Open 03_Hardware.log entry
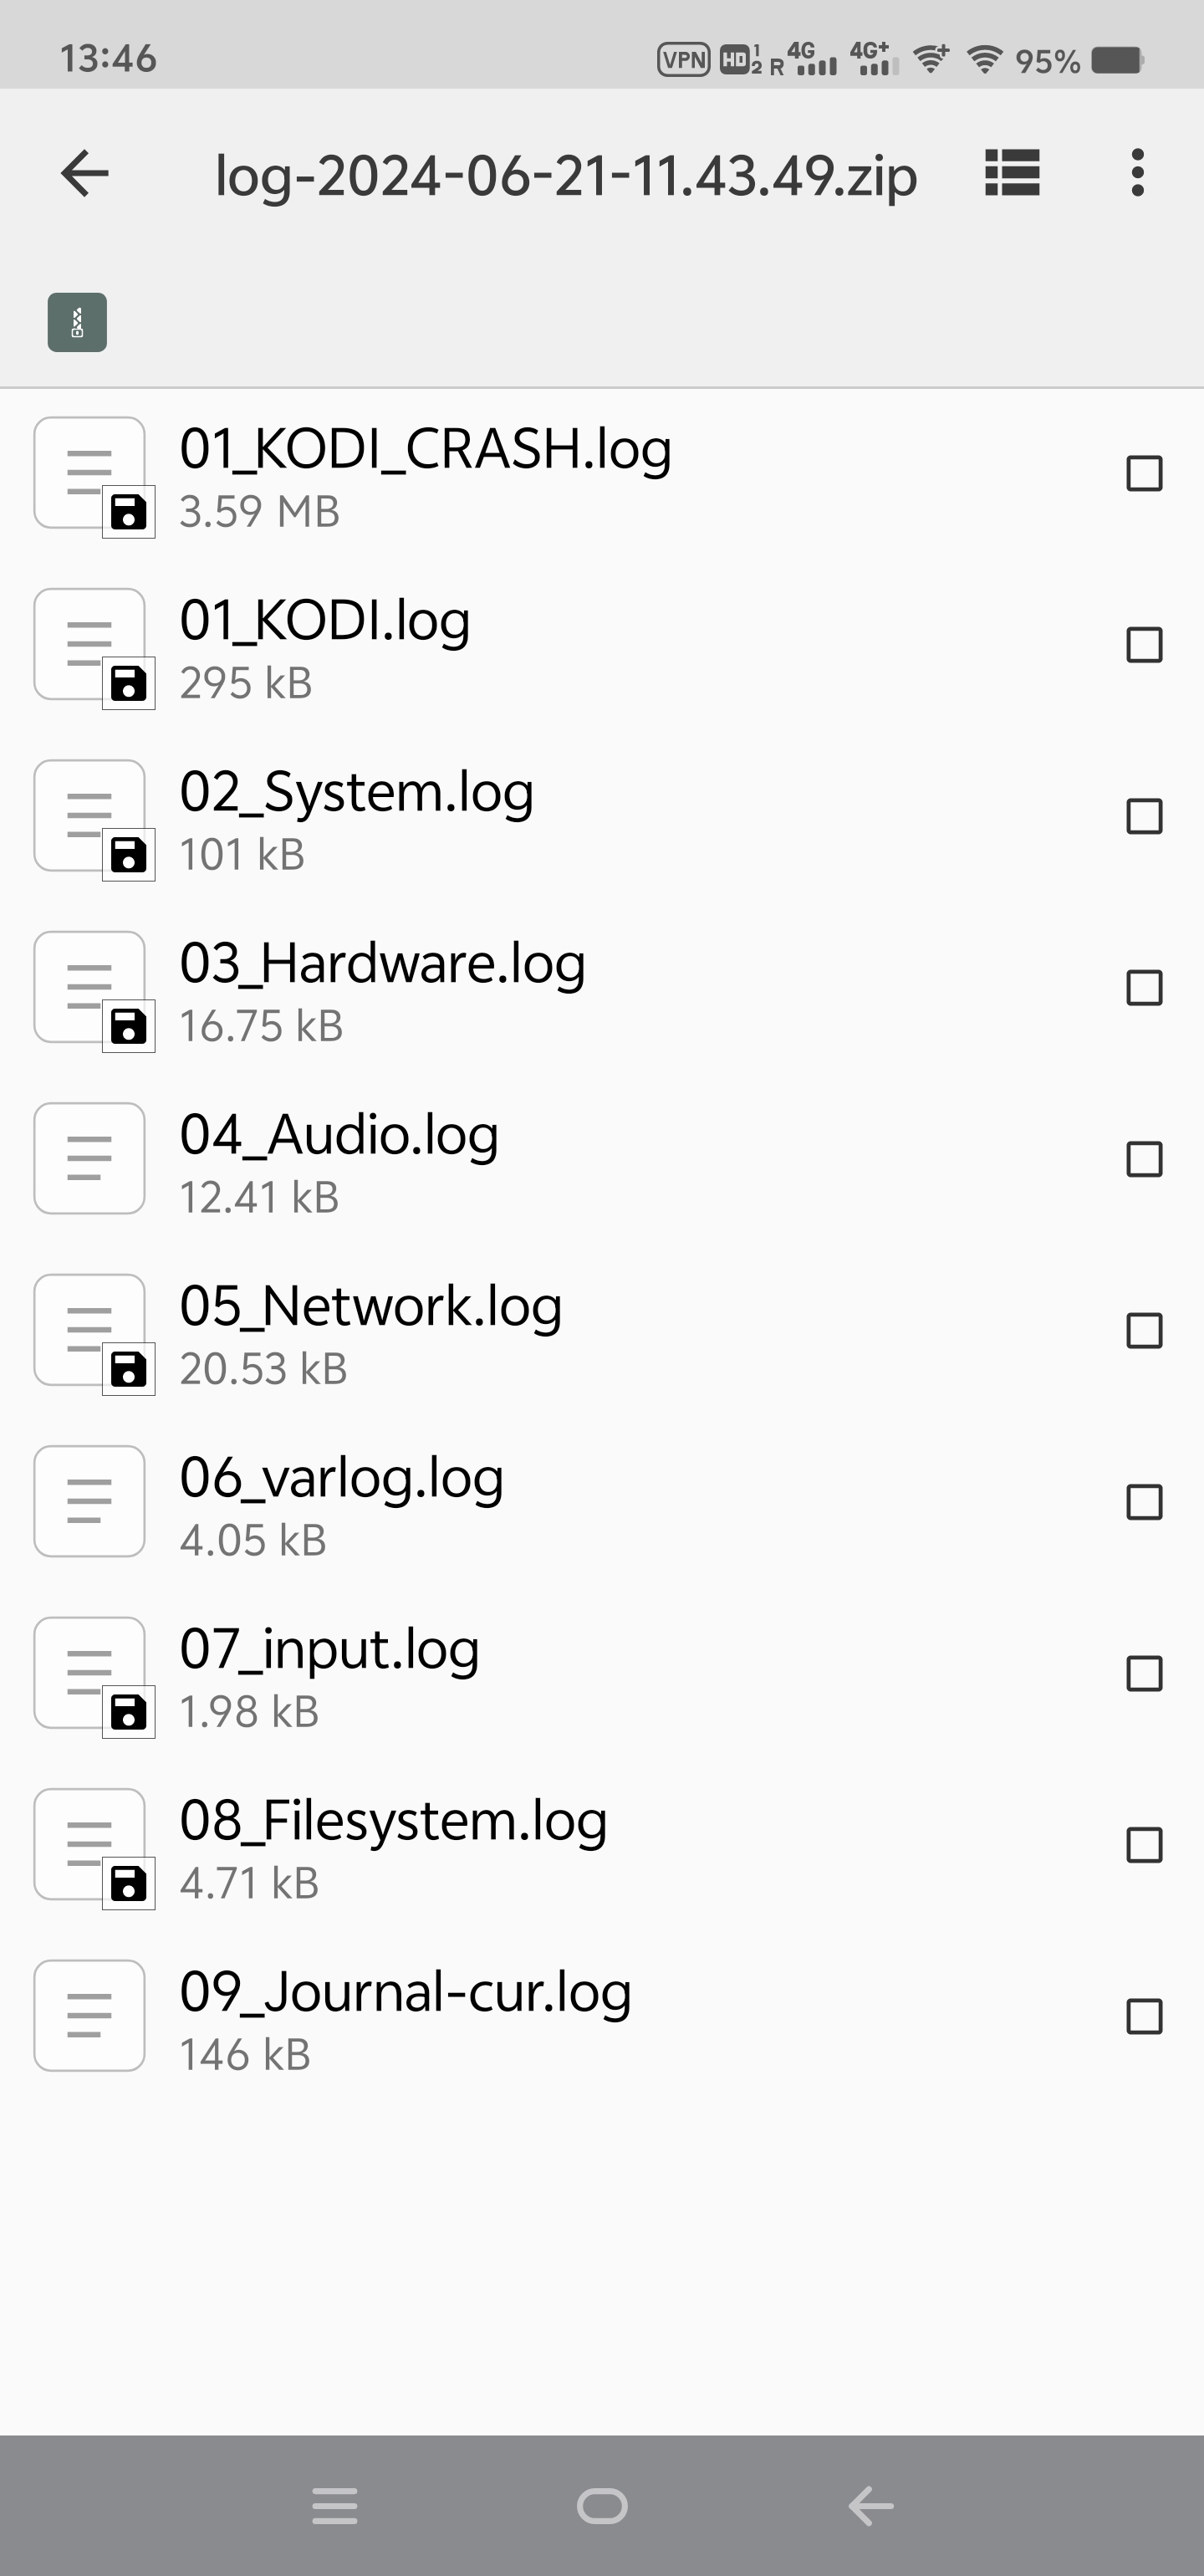Image resolution: width=1204 pixels, height=2576 pixels. click(x=382, y=964)
